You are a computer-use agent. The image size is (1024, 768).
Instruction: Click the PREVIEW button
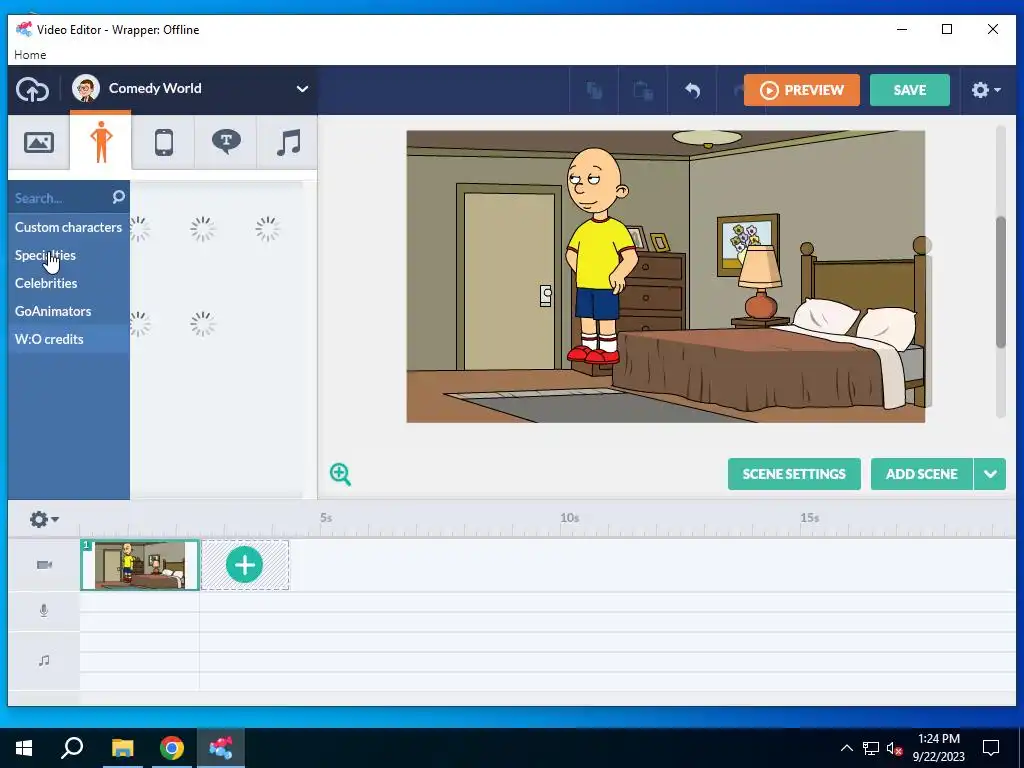click(801, 90)
